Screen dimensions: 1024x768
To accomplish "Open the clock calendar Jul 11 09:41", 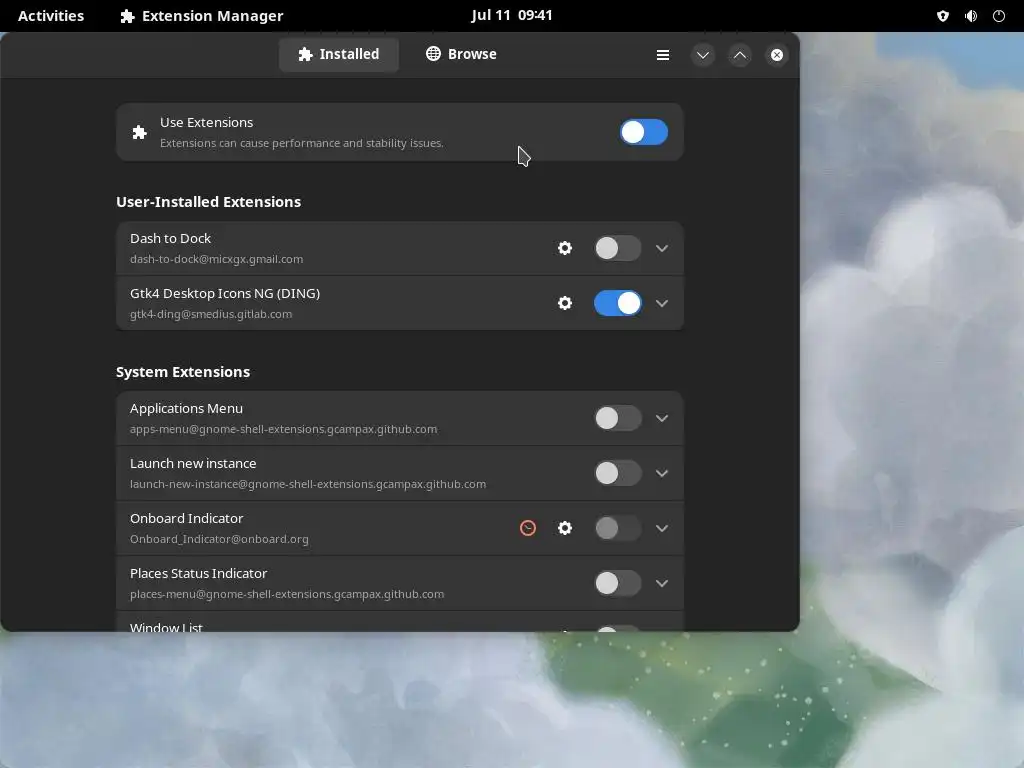I will pyautogui.click(x=511, y=15).
